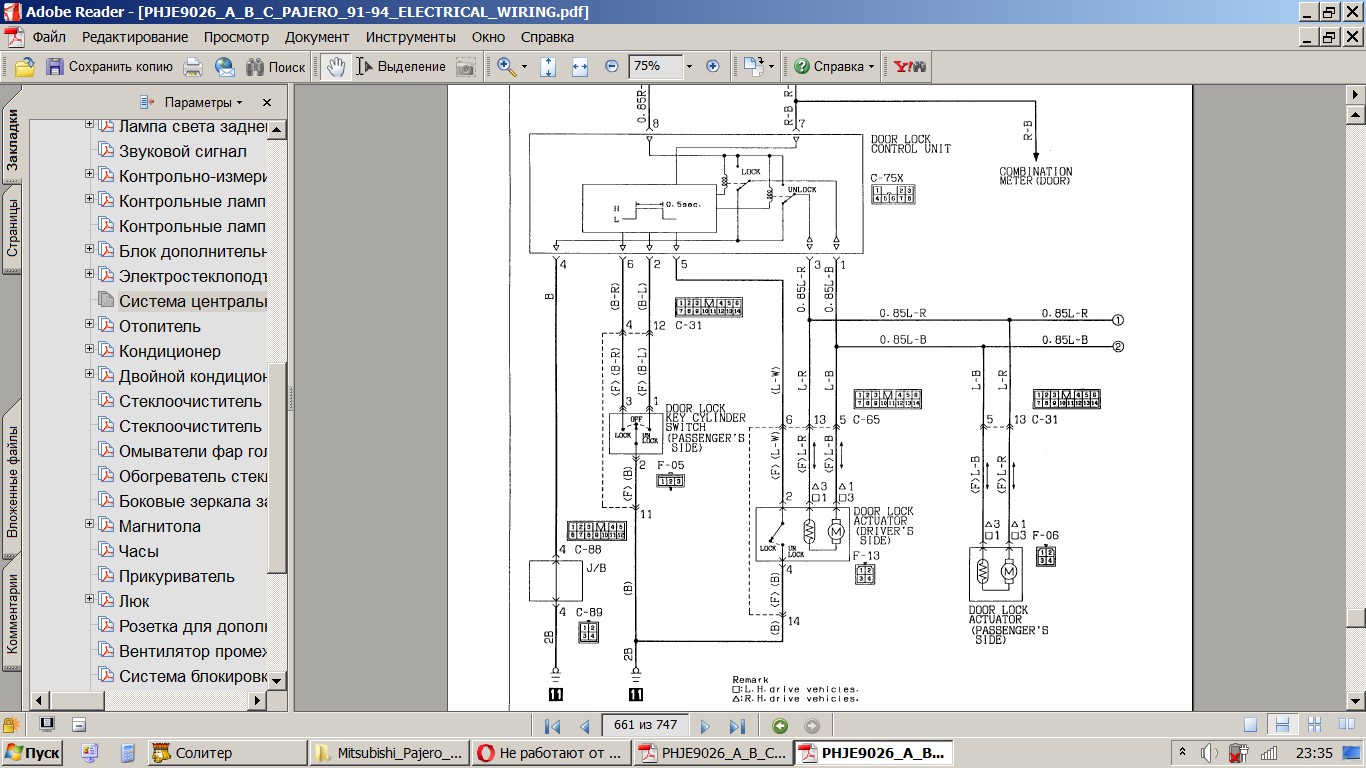The image size is (1366, 768).
Task: Go to the previous page arrow
Action: pyautogui.click(x=585, y=726)
